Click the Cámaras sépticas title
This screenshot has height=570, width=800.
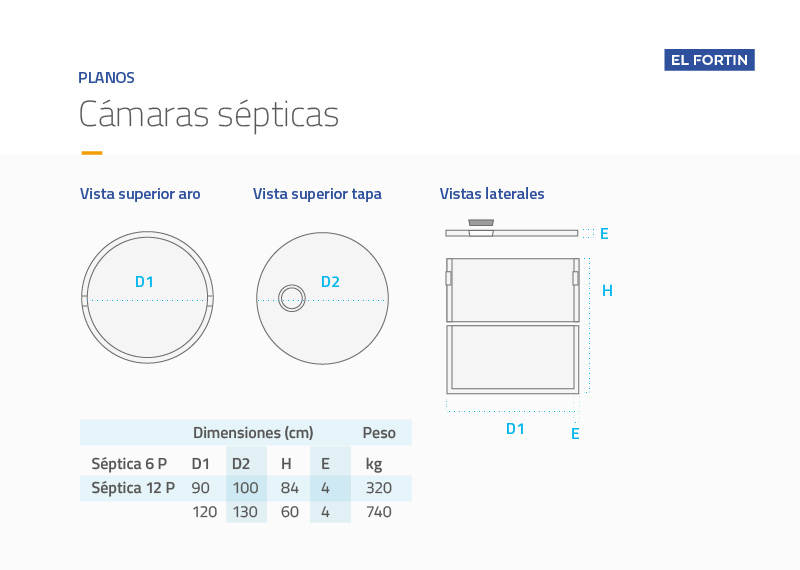coord(209,115)
